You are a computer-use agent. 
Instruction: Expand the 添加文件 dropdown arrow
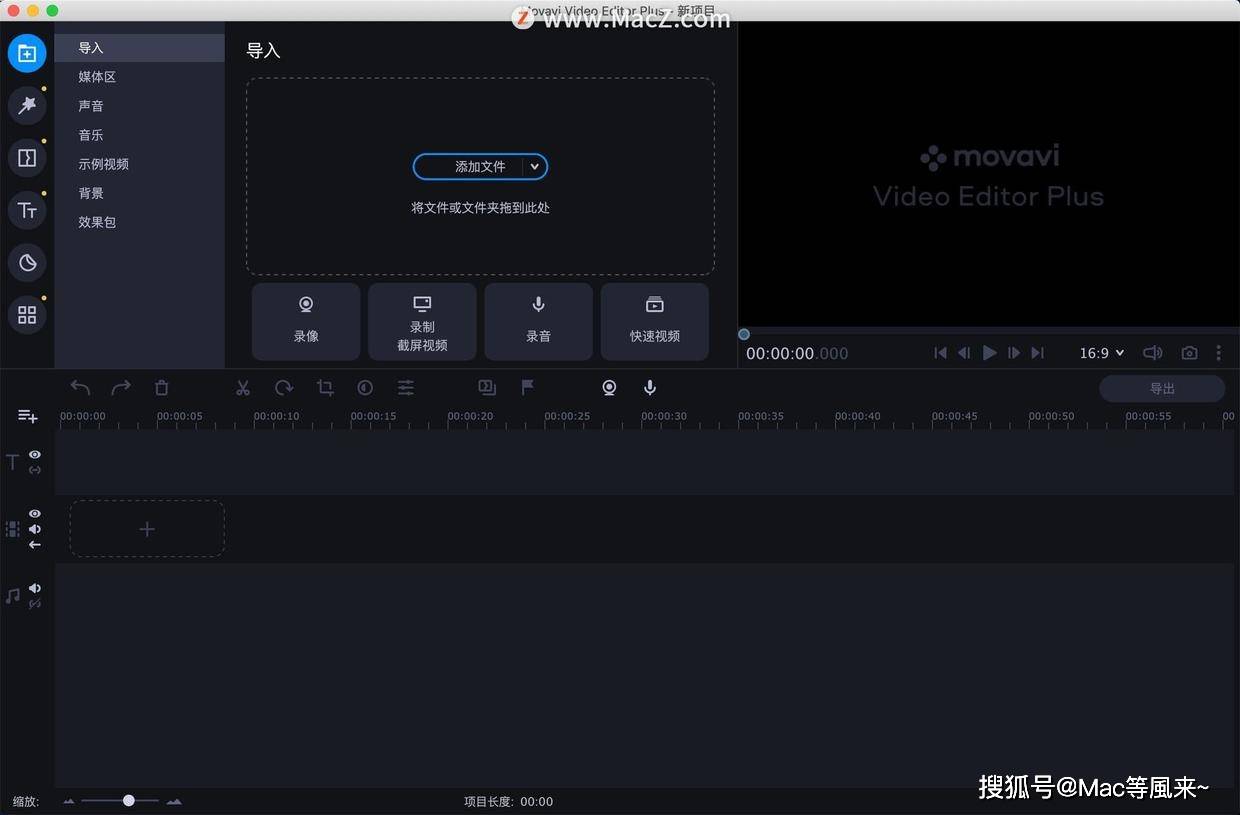(535, 167)
